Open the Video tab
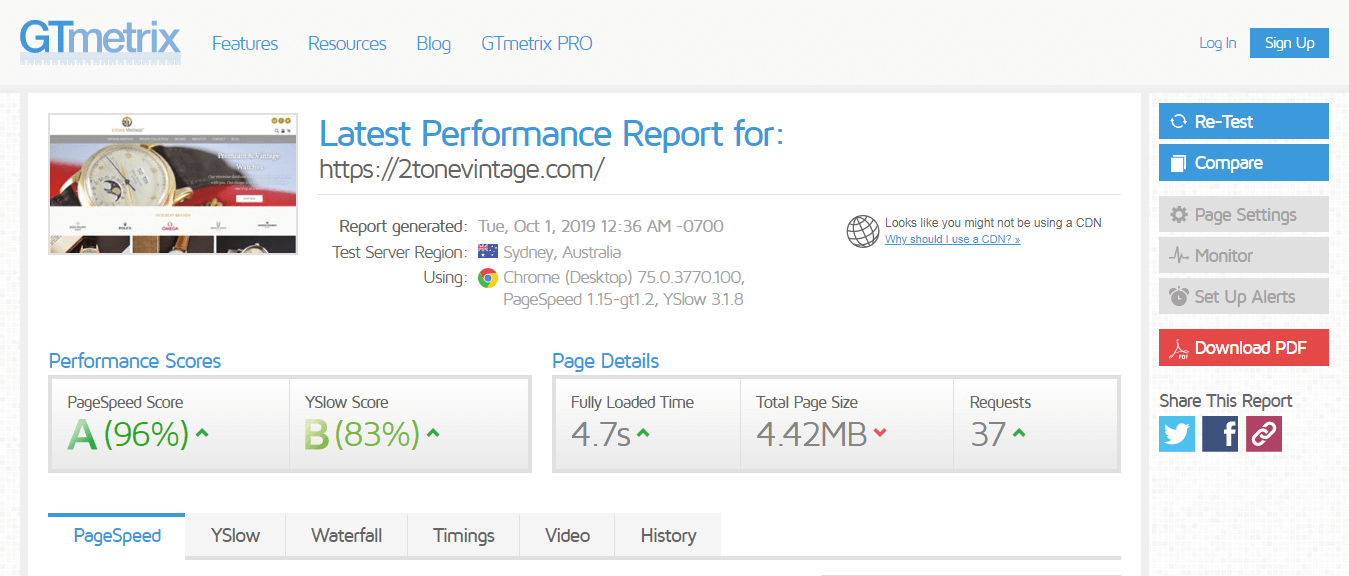1349x576 pixels. pyautogui.click(x=567, y=536)
